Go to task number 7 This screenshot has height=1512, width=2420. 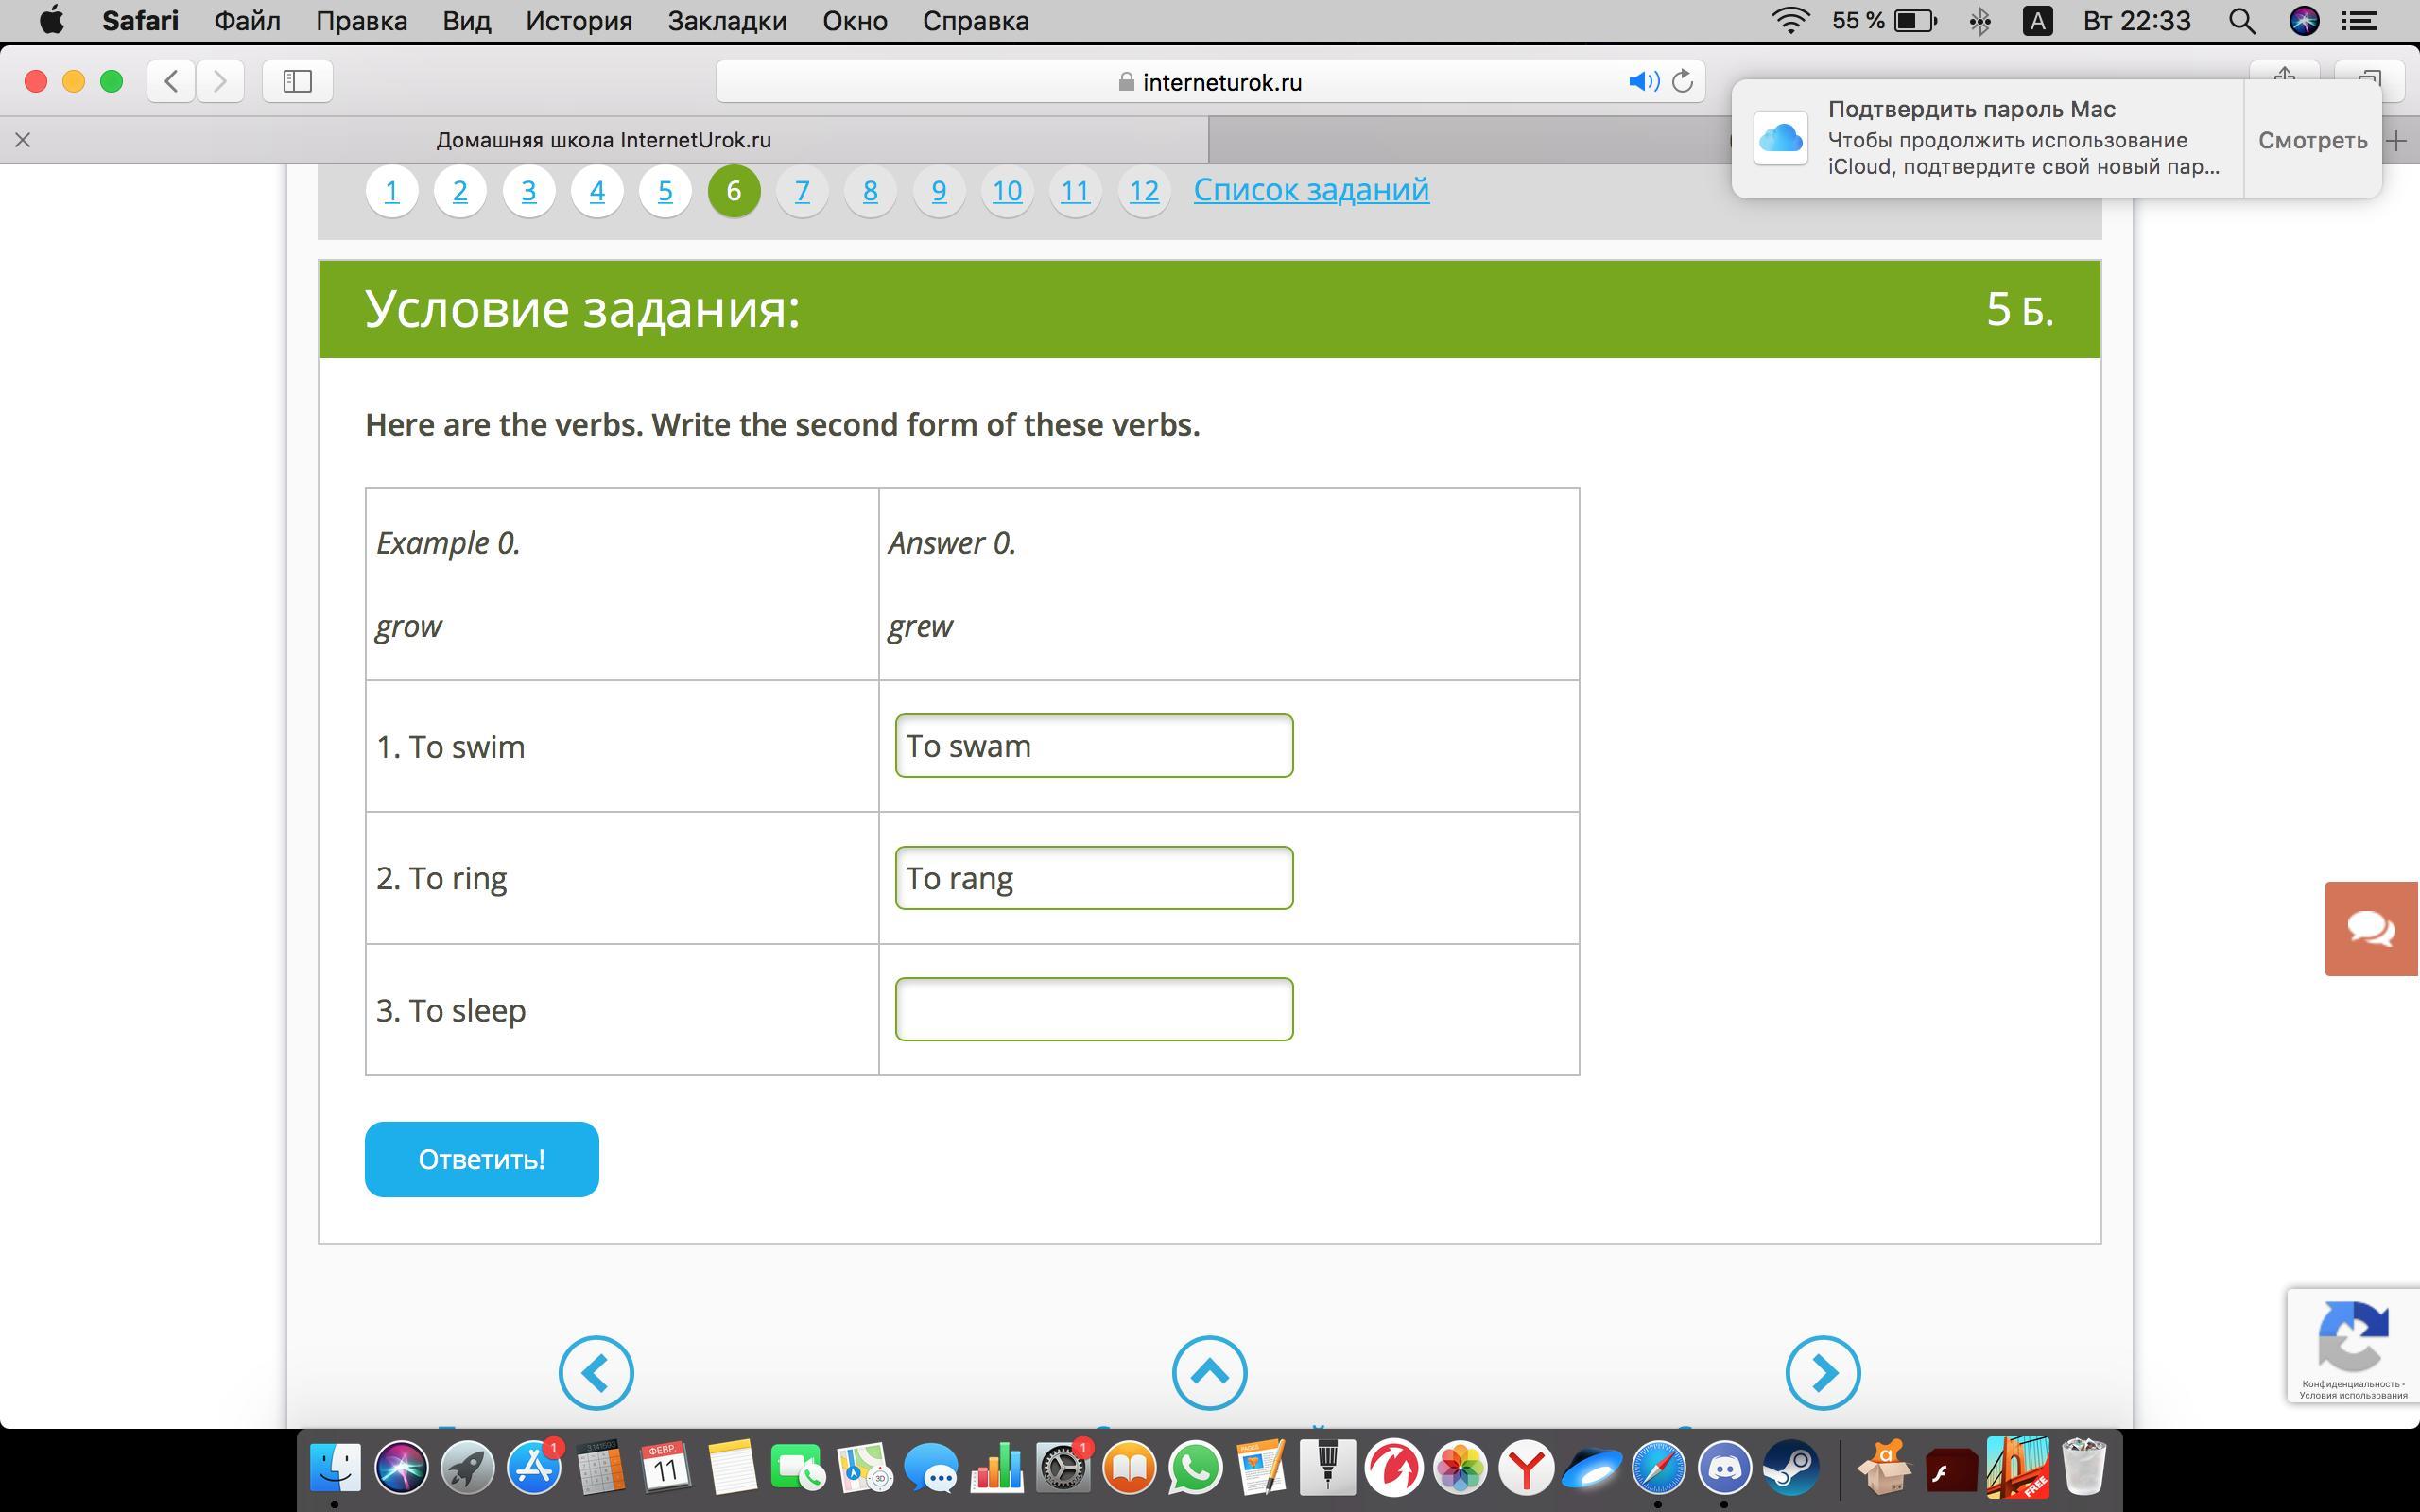click(x=801, y=190)
